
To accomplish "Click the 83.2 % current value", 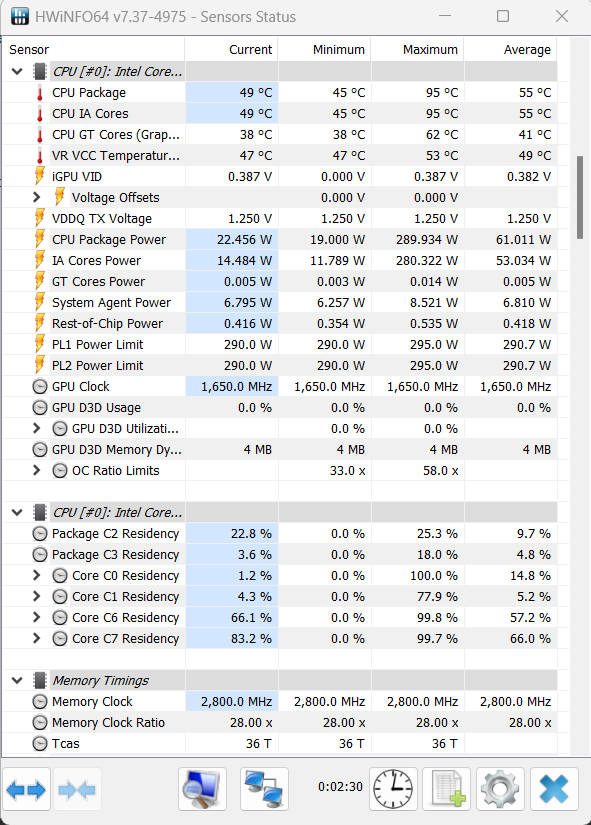I will [x=251, y=639].
